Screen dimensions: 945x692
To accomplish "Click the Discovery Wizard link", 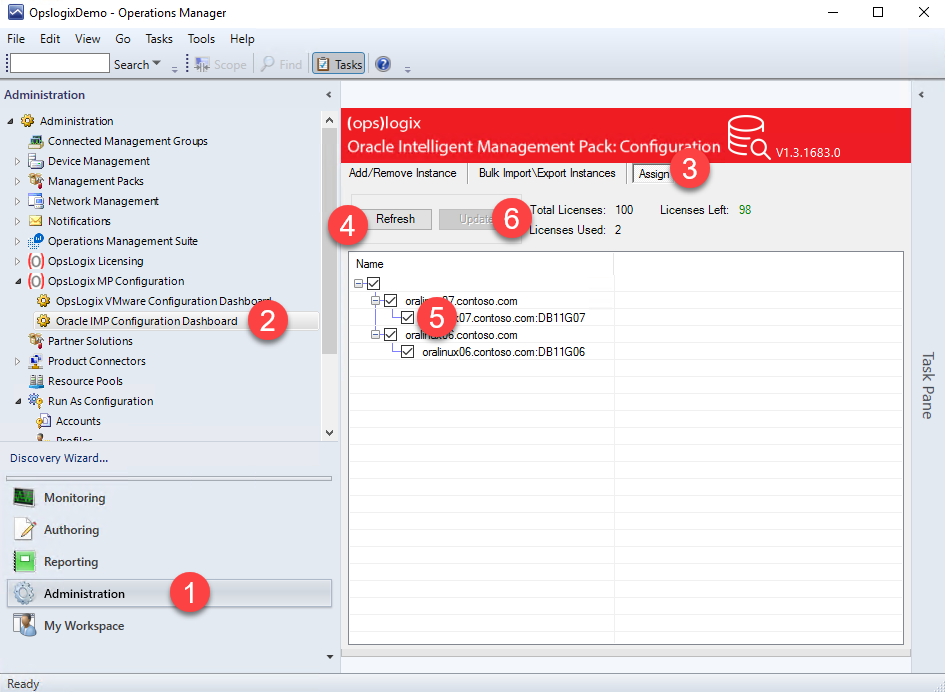I will tap(59, 458).
